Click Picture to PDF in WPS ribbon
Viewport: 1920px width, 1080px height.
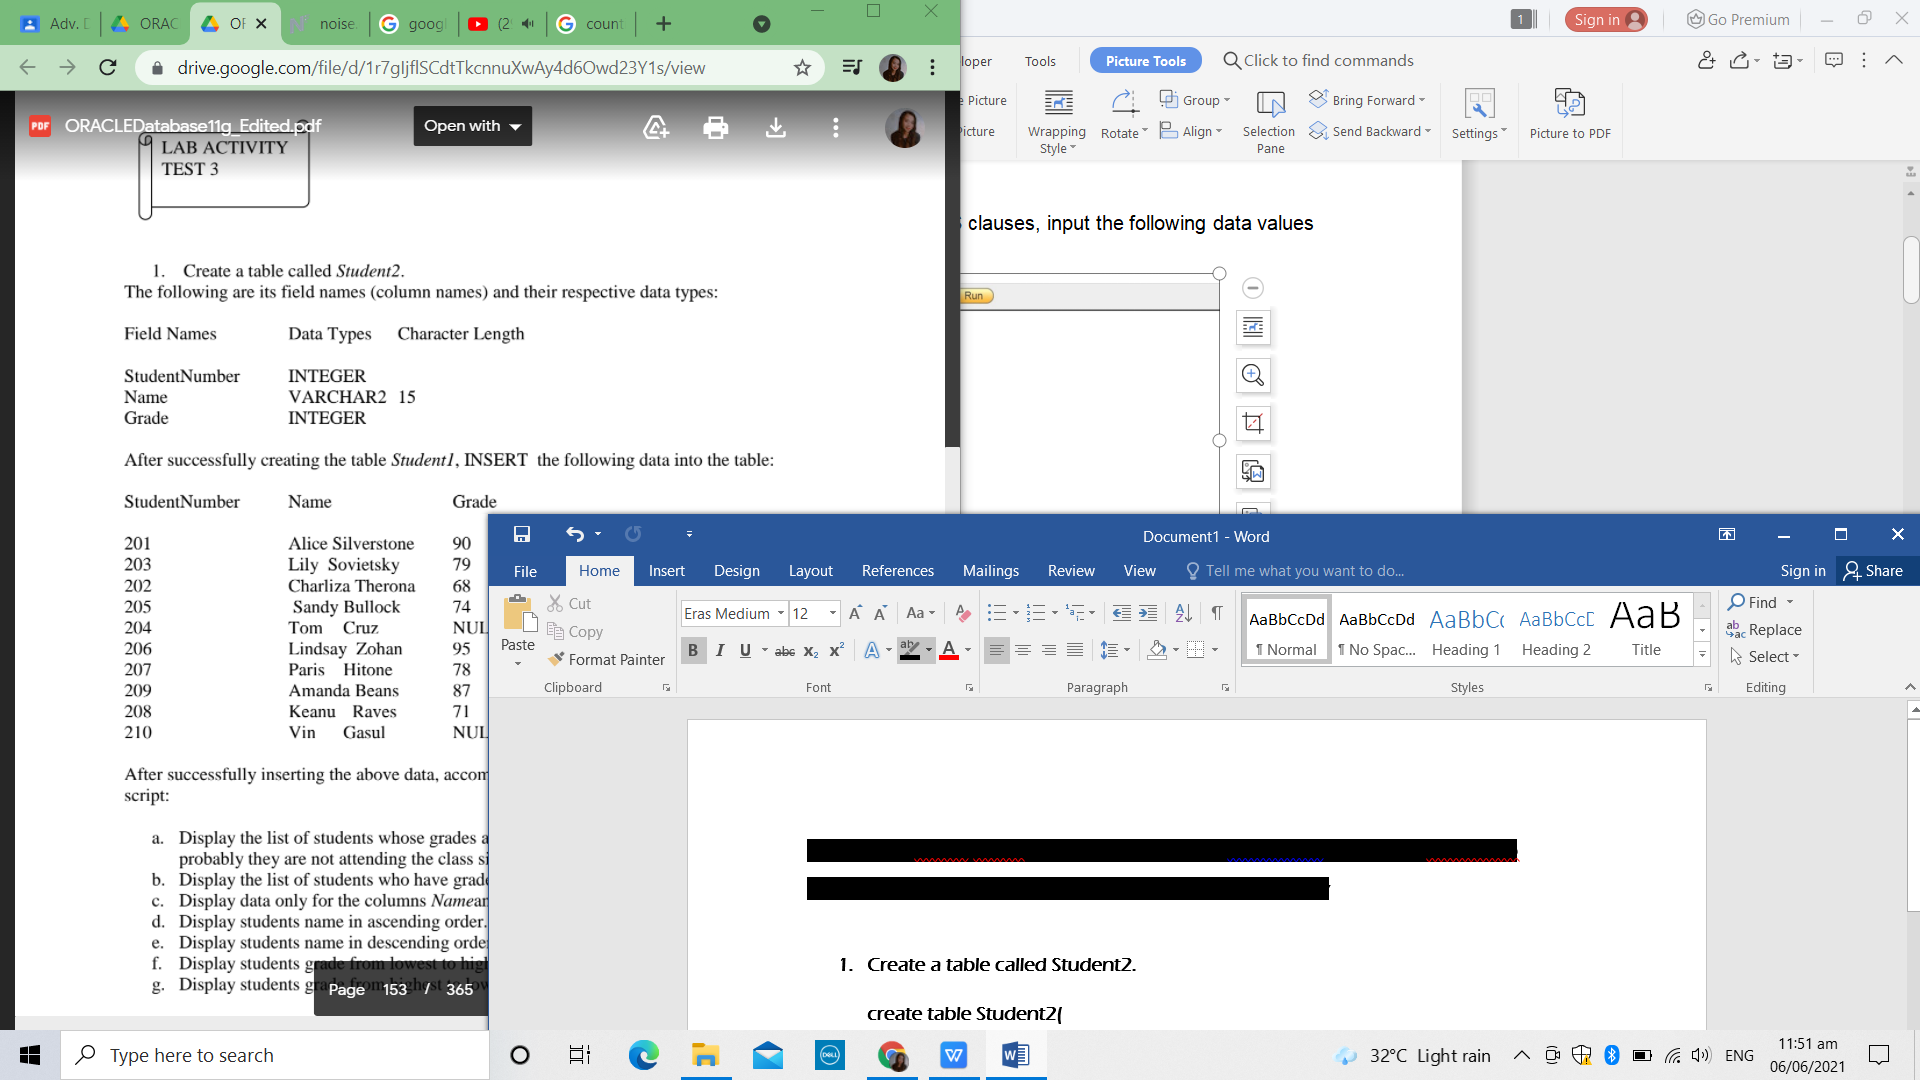1570,114
